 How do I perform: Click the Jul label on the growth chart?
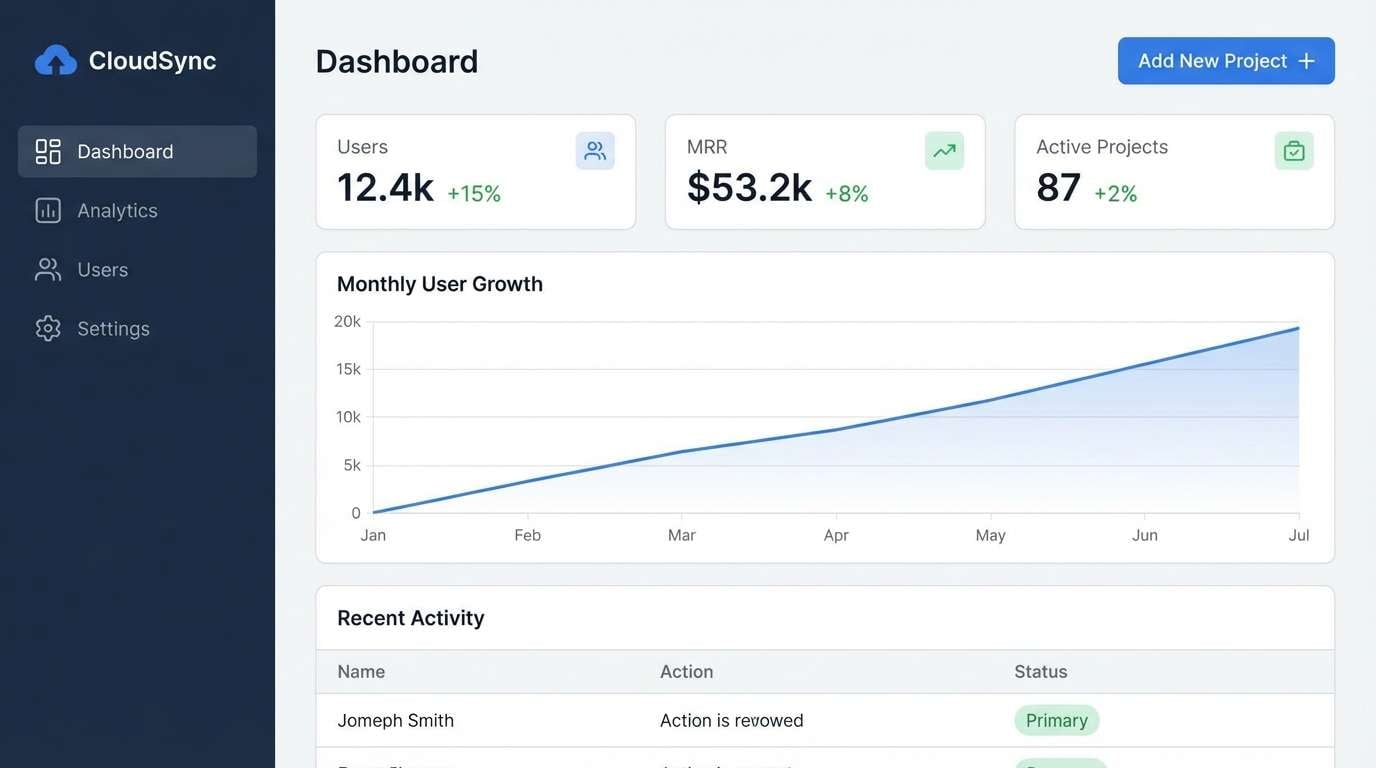click(x=1298, y=534)
